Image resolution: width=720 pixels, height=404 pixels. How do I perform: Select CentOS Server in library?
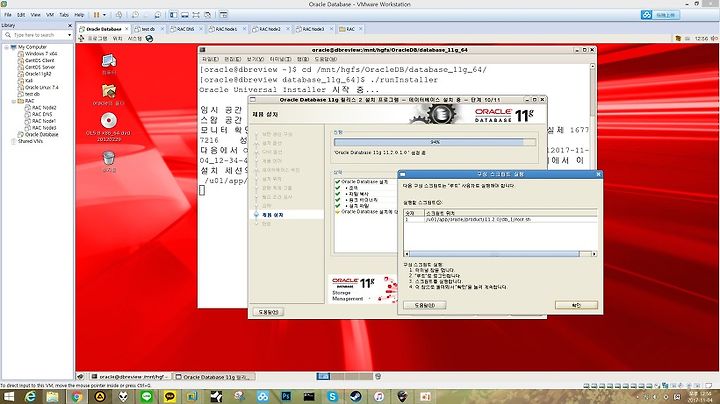click(40, 67)
